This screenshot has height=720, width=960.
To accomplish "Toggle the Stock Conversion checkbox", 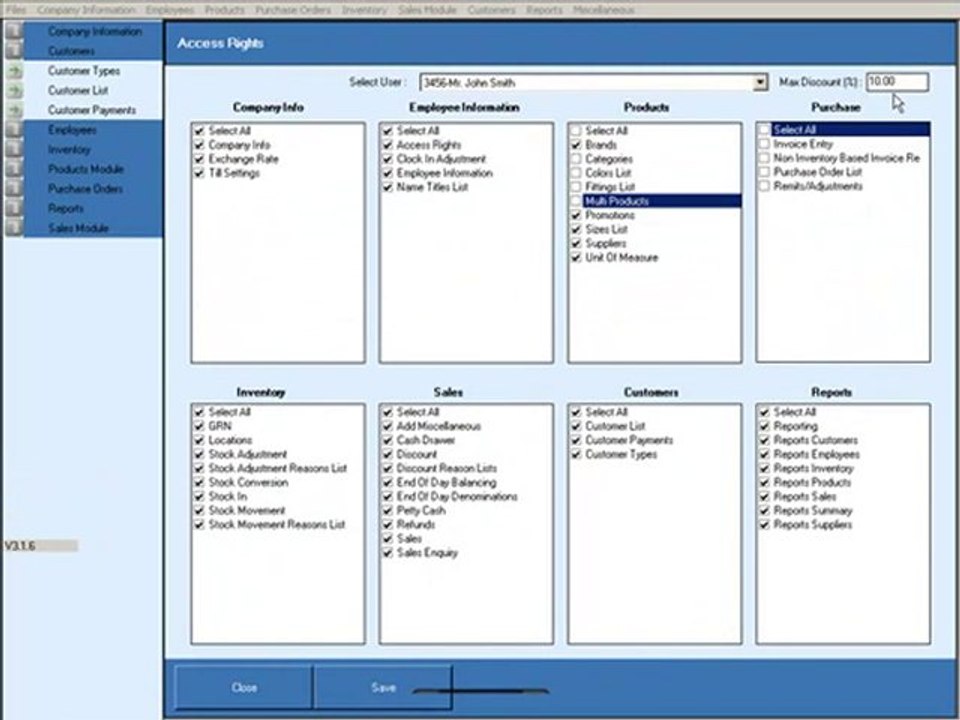I will point(199,482).
